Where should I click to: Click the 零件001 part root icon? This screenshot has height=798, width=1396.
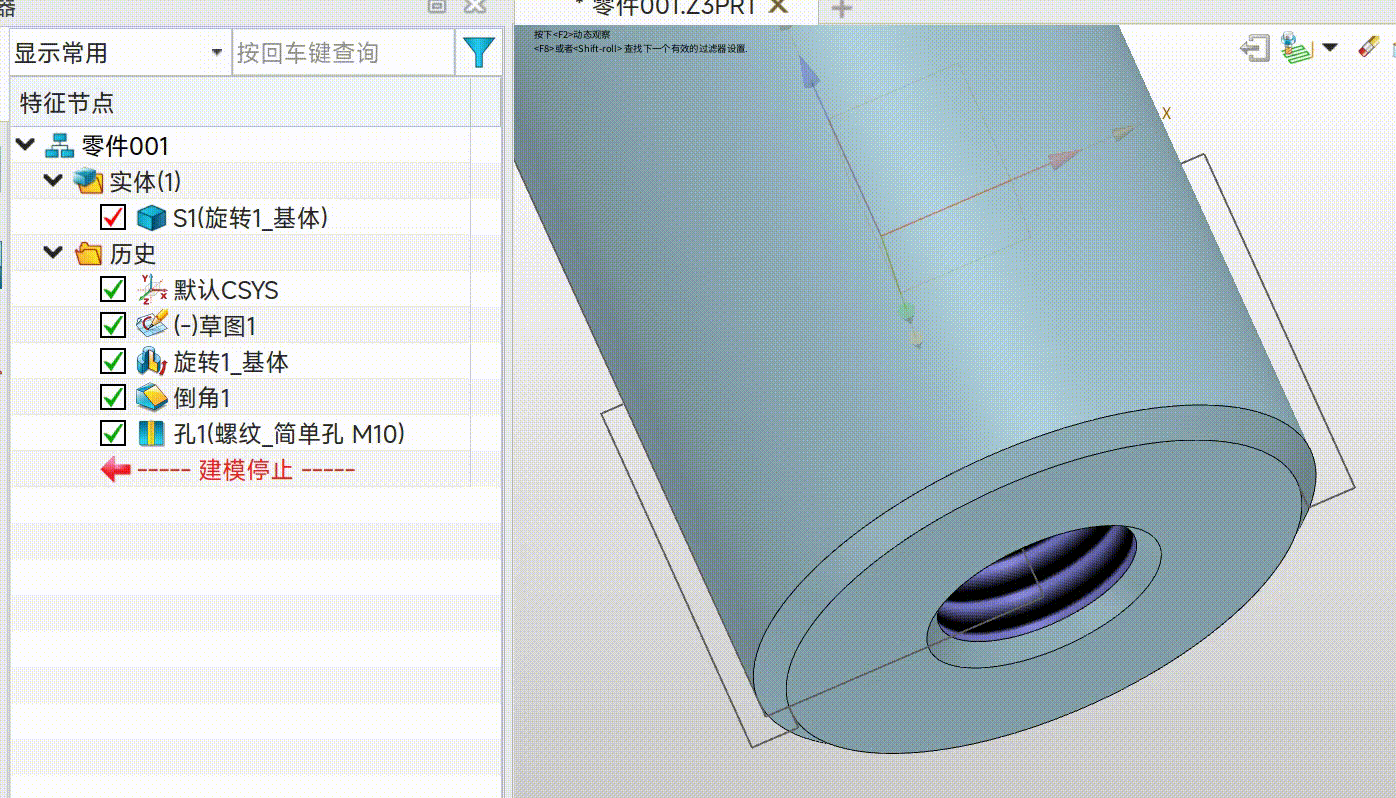(x=60, y=146)
